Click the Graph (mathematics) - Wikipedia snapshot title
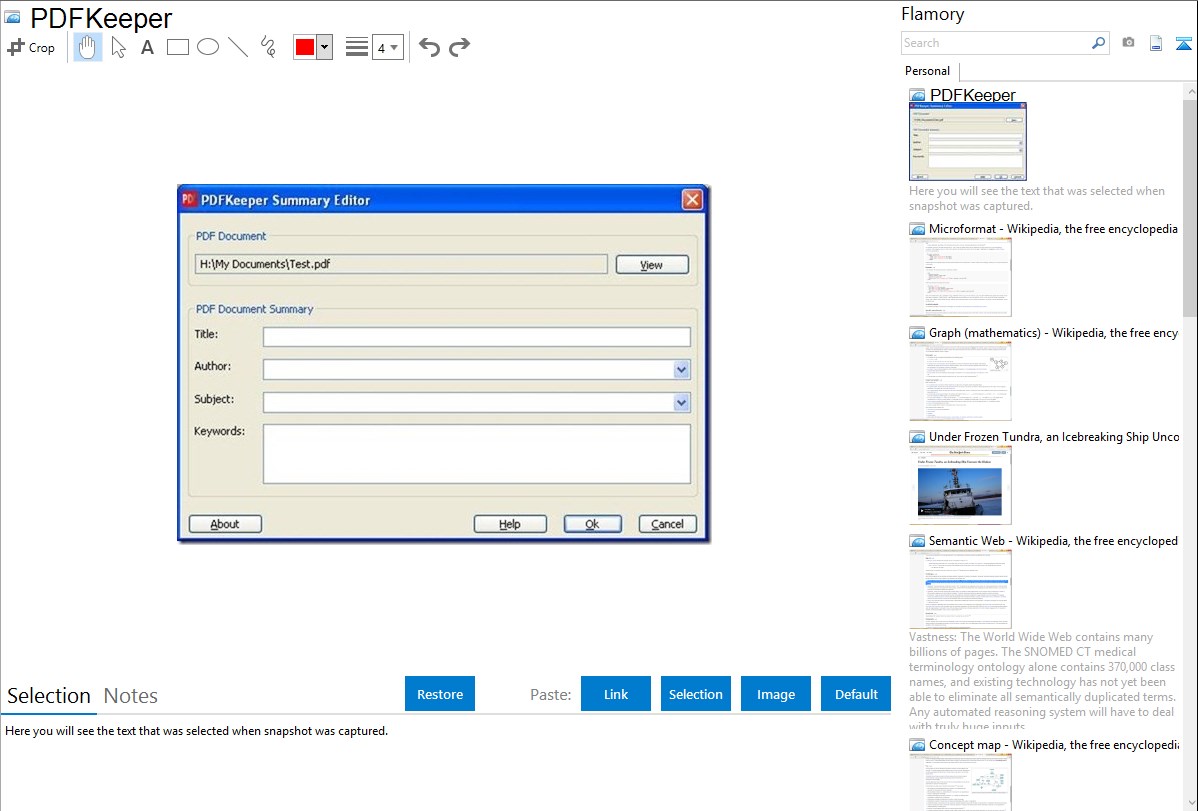The width and height of the screenshot is (1198, 811). point(1054,333)
